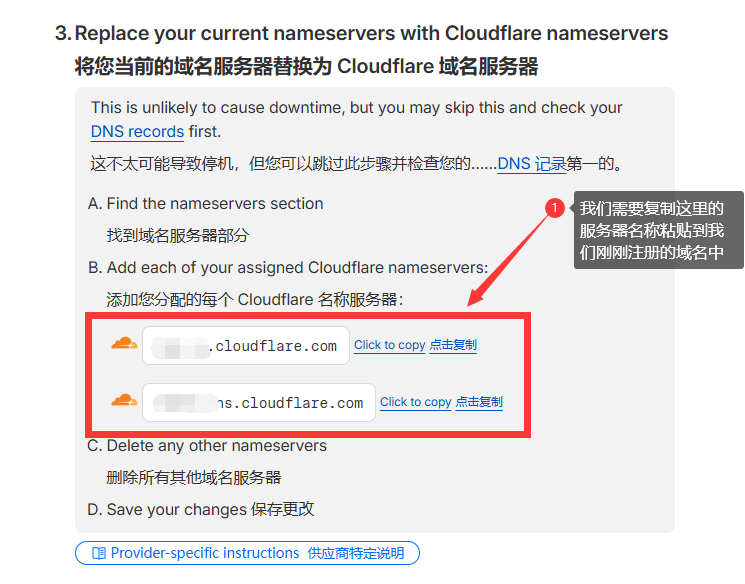The height and width of the screenshot is (584, 745).
Task: Click to copy the second nameserver
Action: coord(416,402)
